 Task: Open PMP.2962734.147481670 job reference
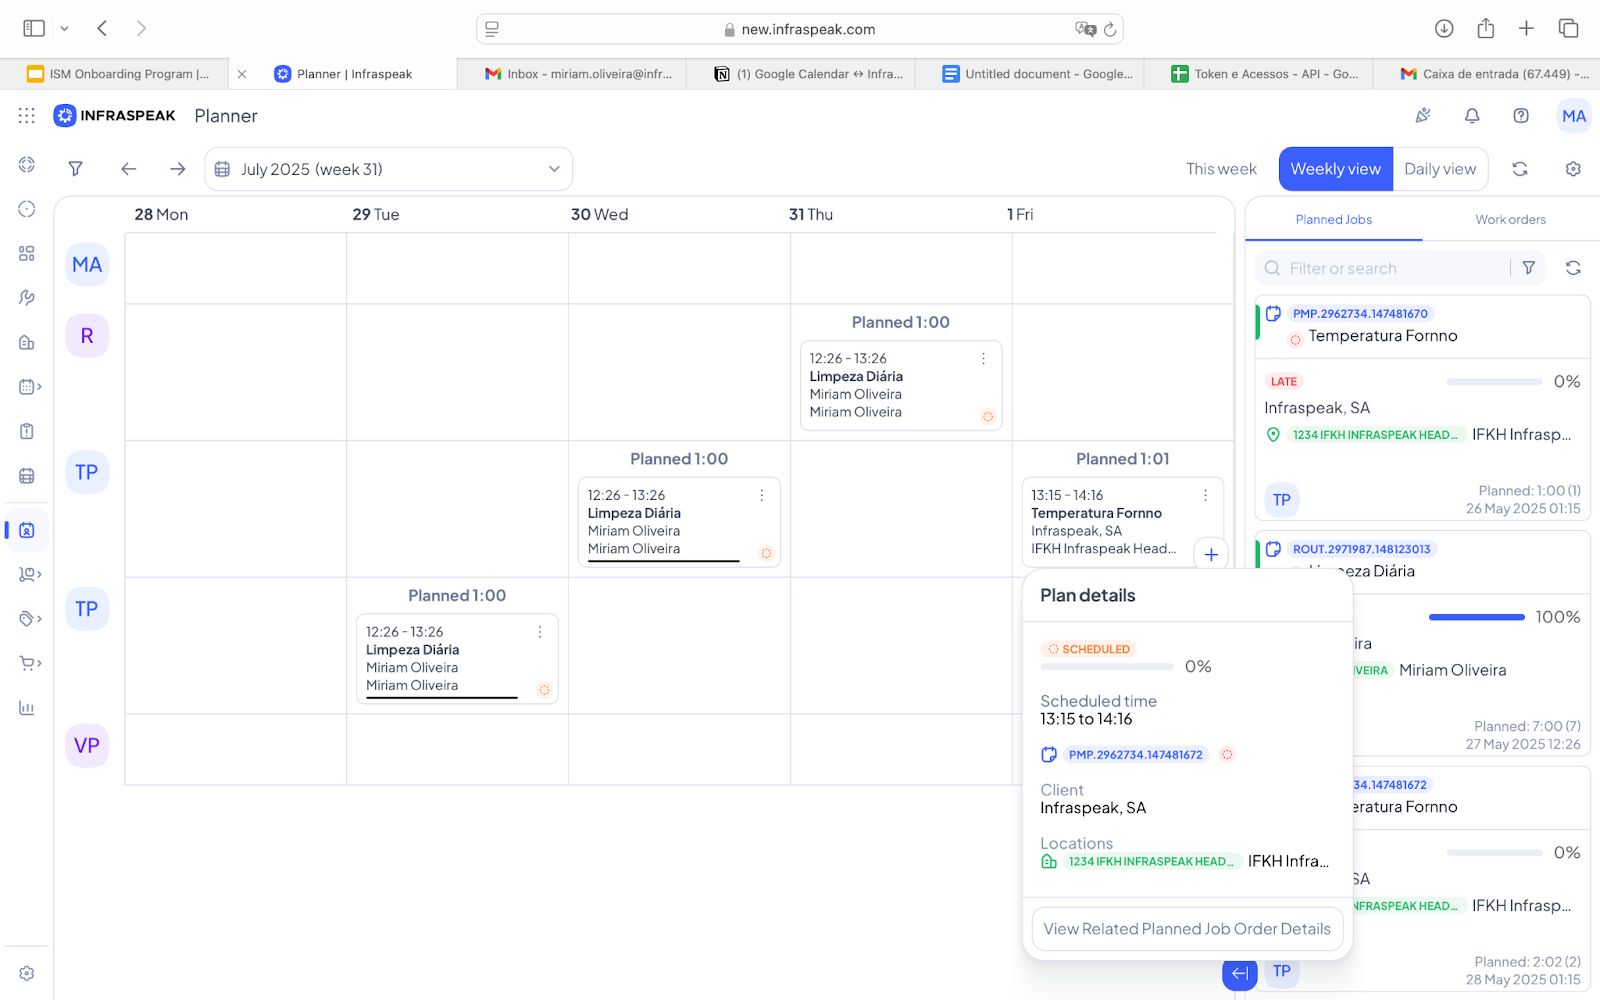[x=1360, y=314]
